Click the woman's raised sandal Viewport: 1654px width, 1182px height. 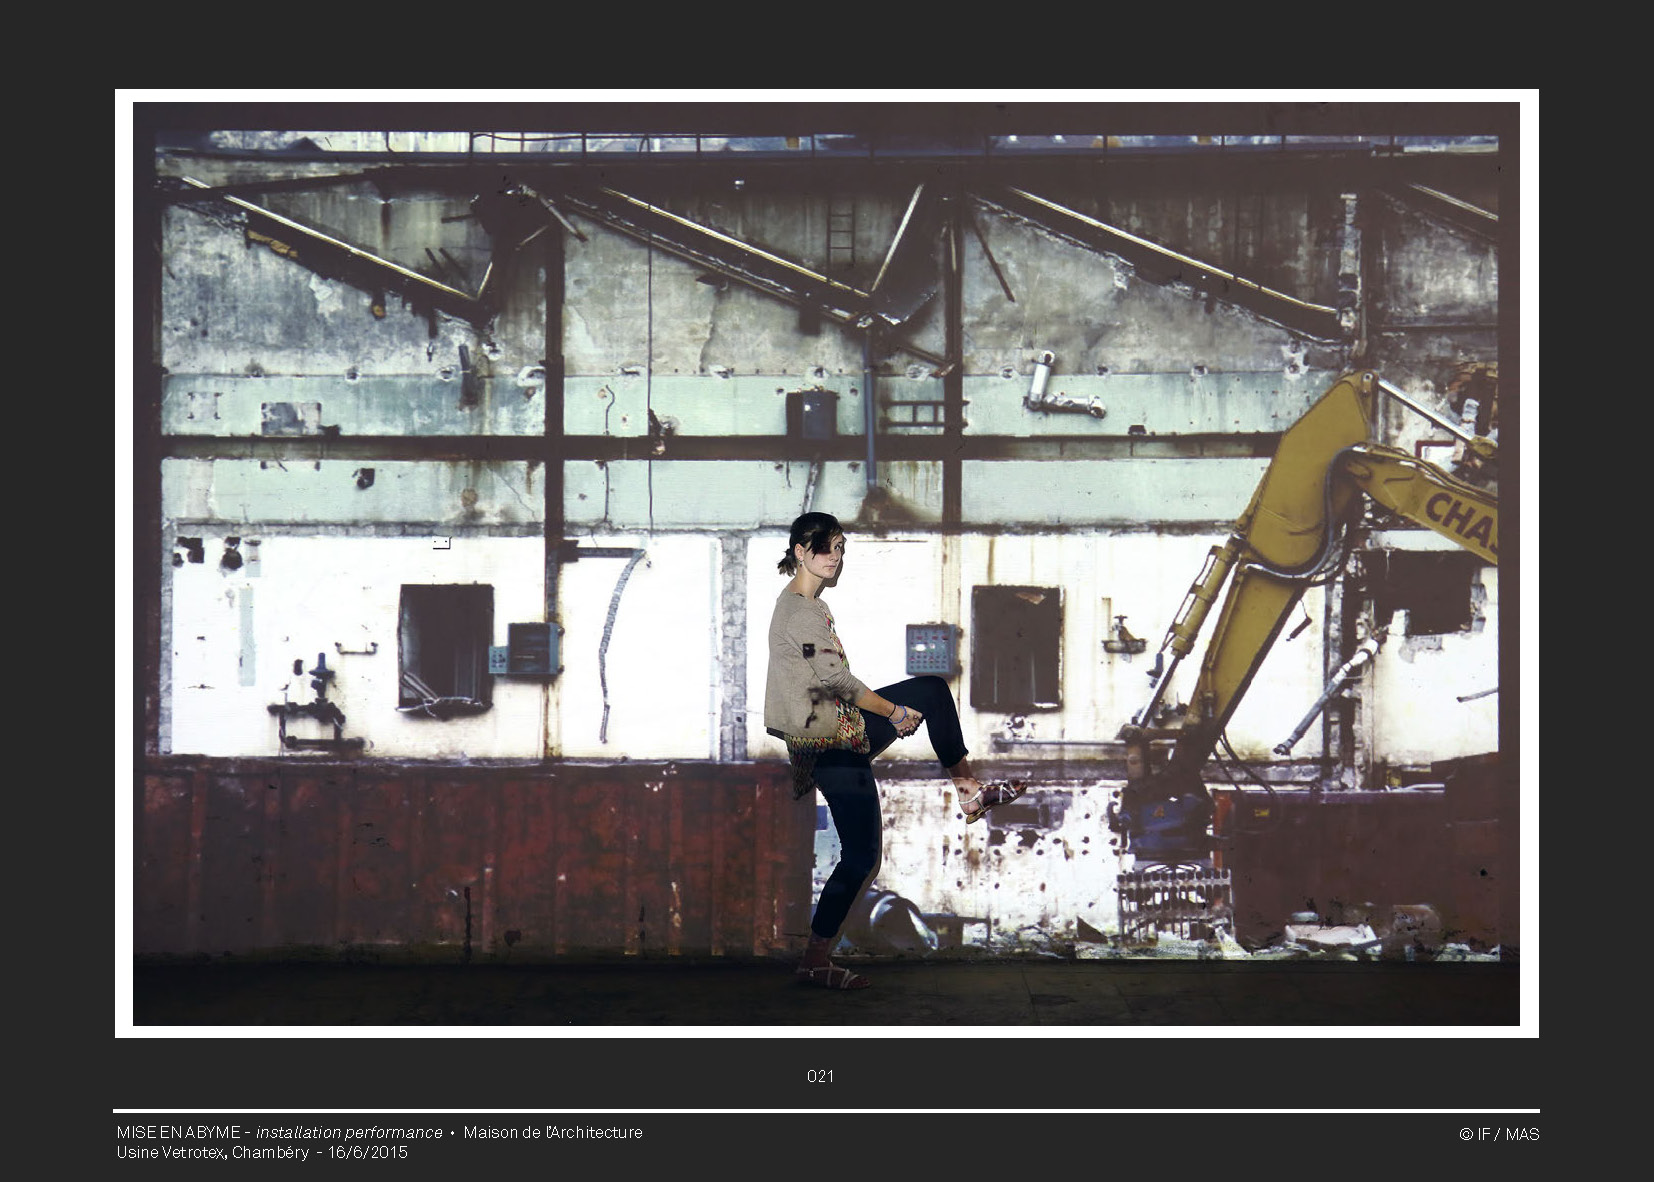coord(991,798)
